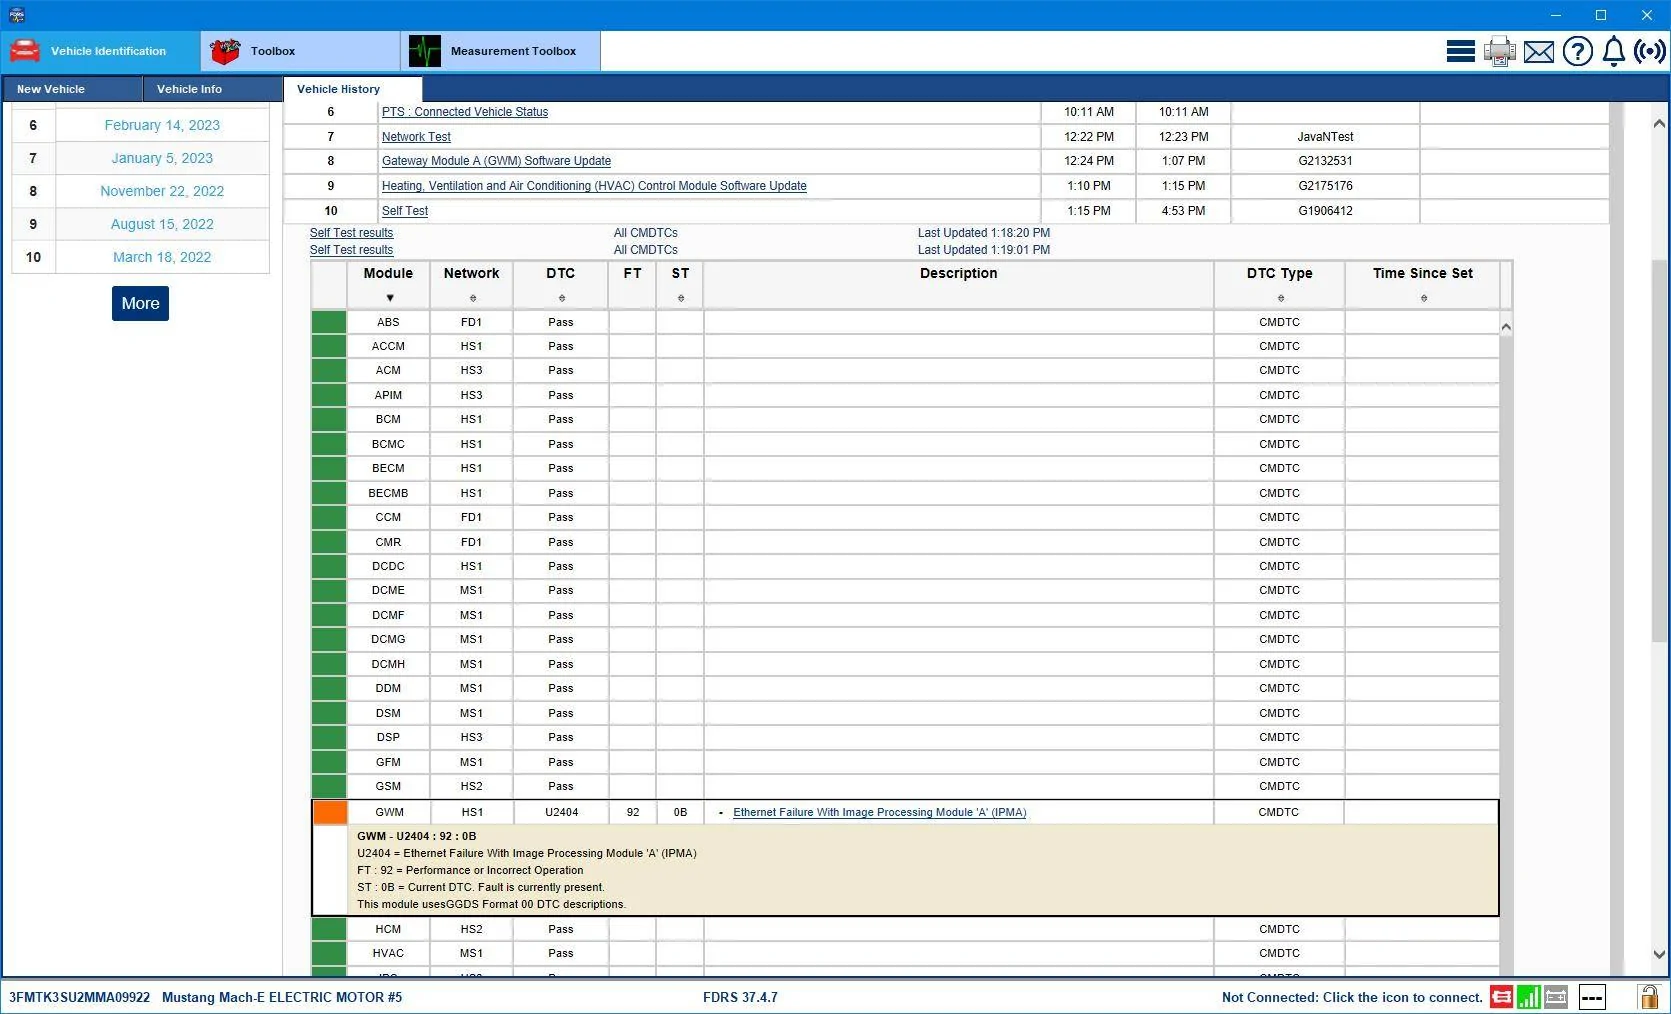Click the G2175176 session ID cell
This screenshot has height=1014, width=1671.
[1325, 186]
